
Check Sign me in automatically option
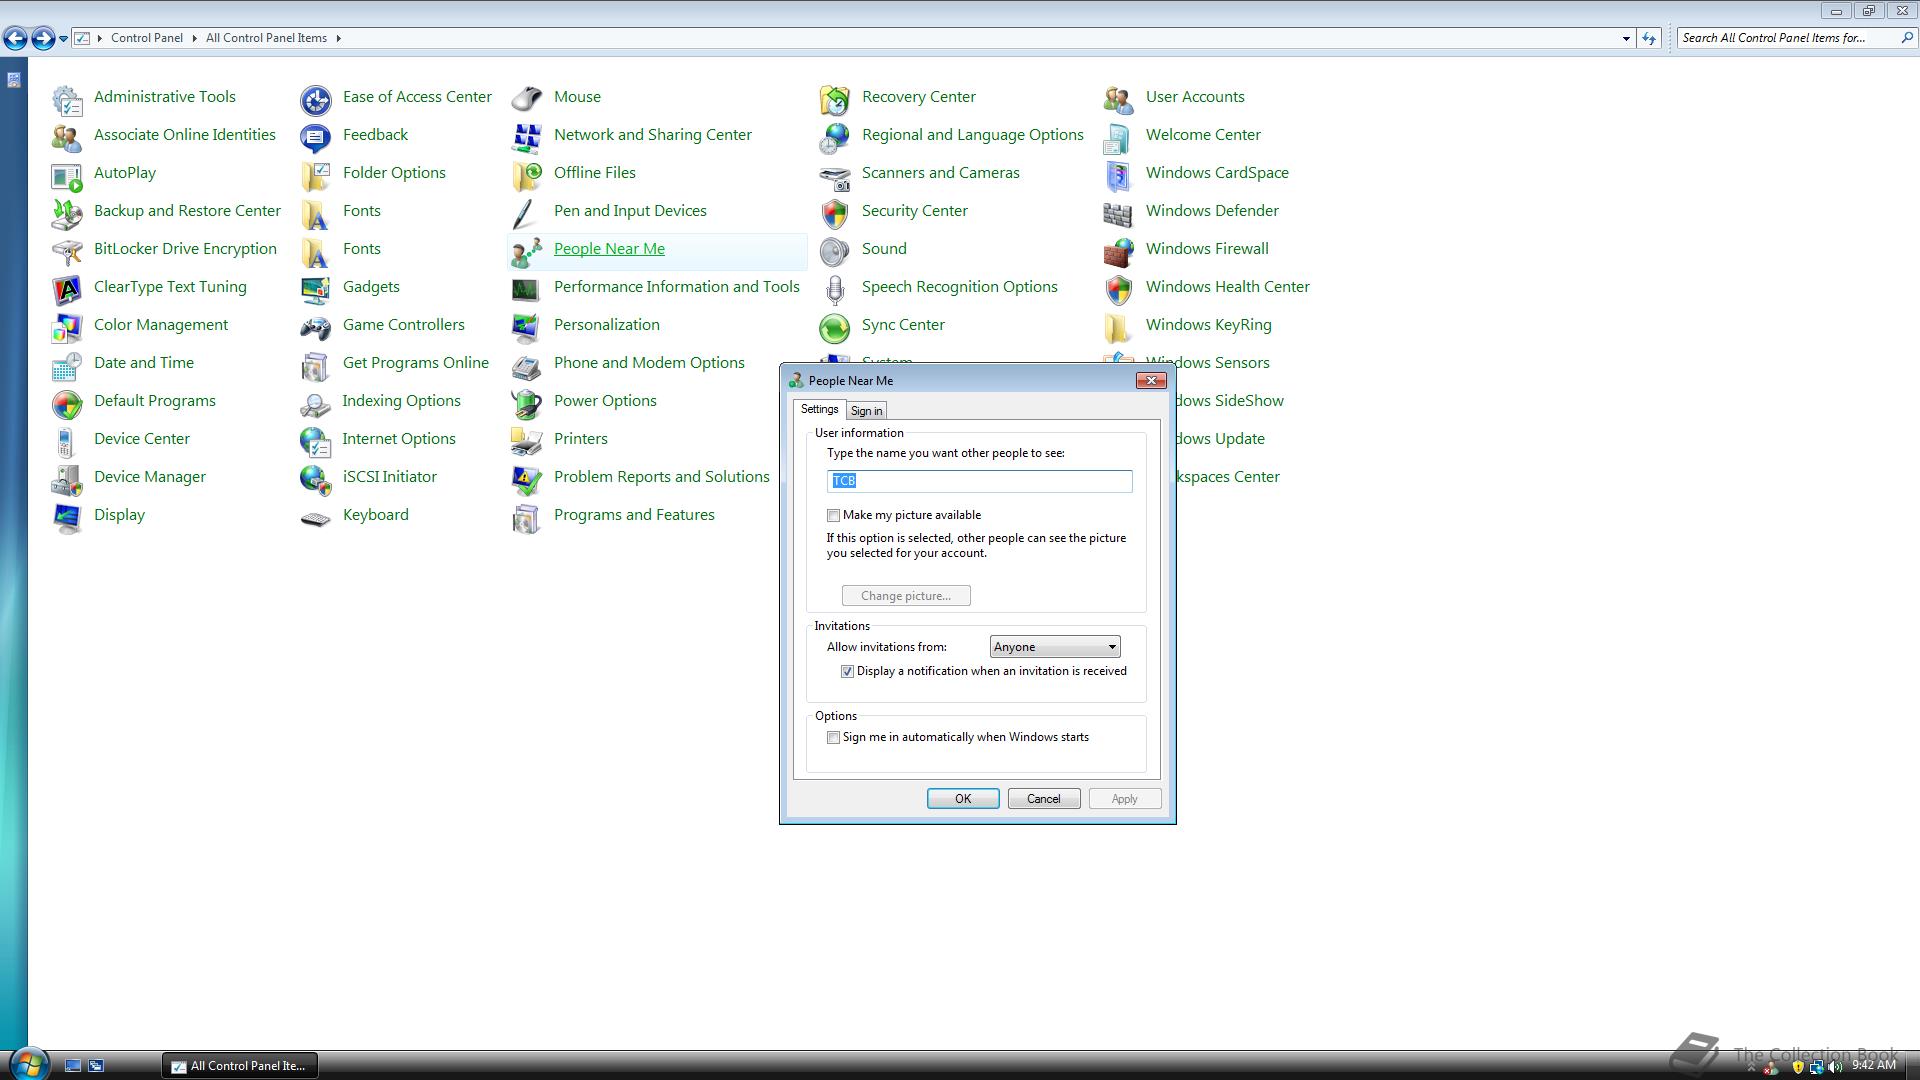833,738
